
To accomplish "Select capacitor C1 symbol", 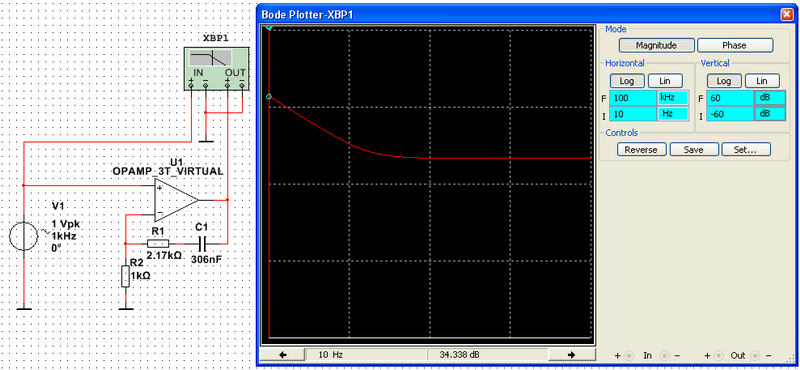I will pyautogui.click(x=204, y=243).
